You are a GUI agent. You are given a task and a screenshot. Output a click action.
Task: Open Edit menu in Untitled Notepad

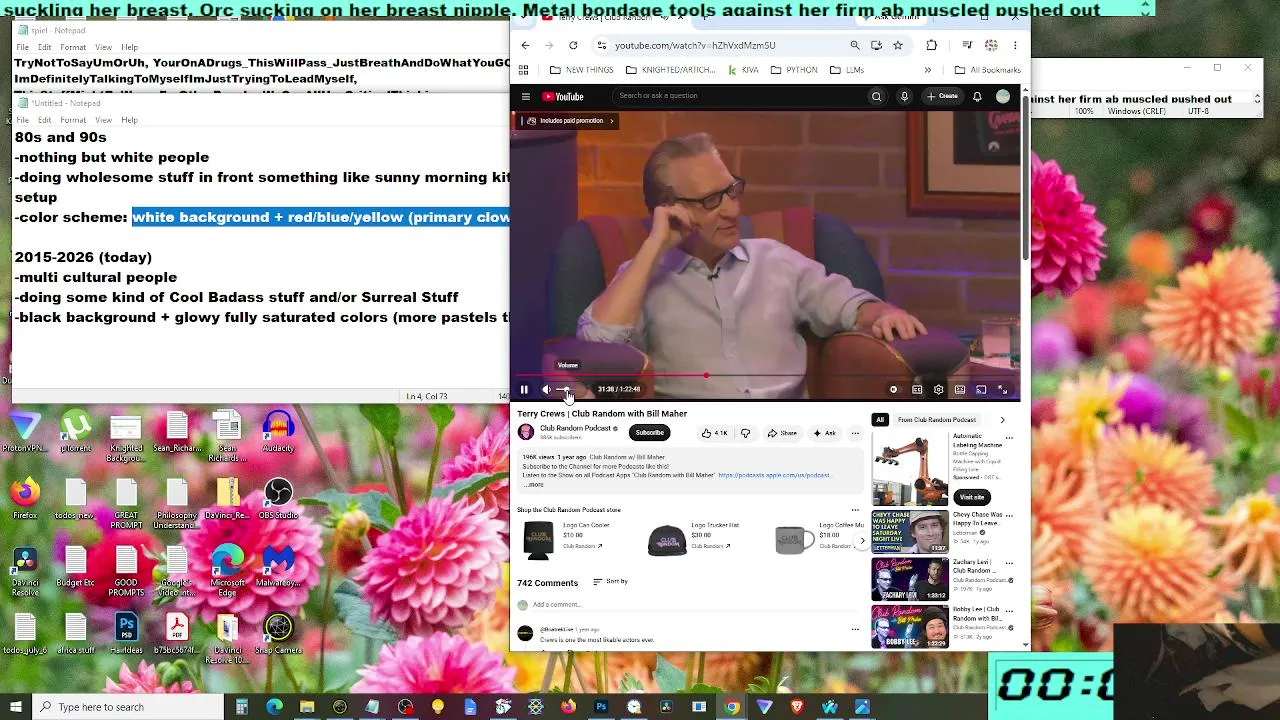45,120
